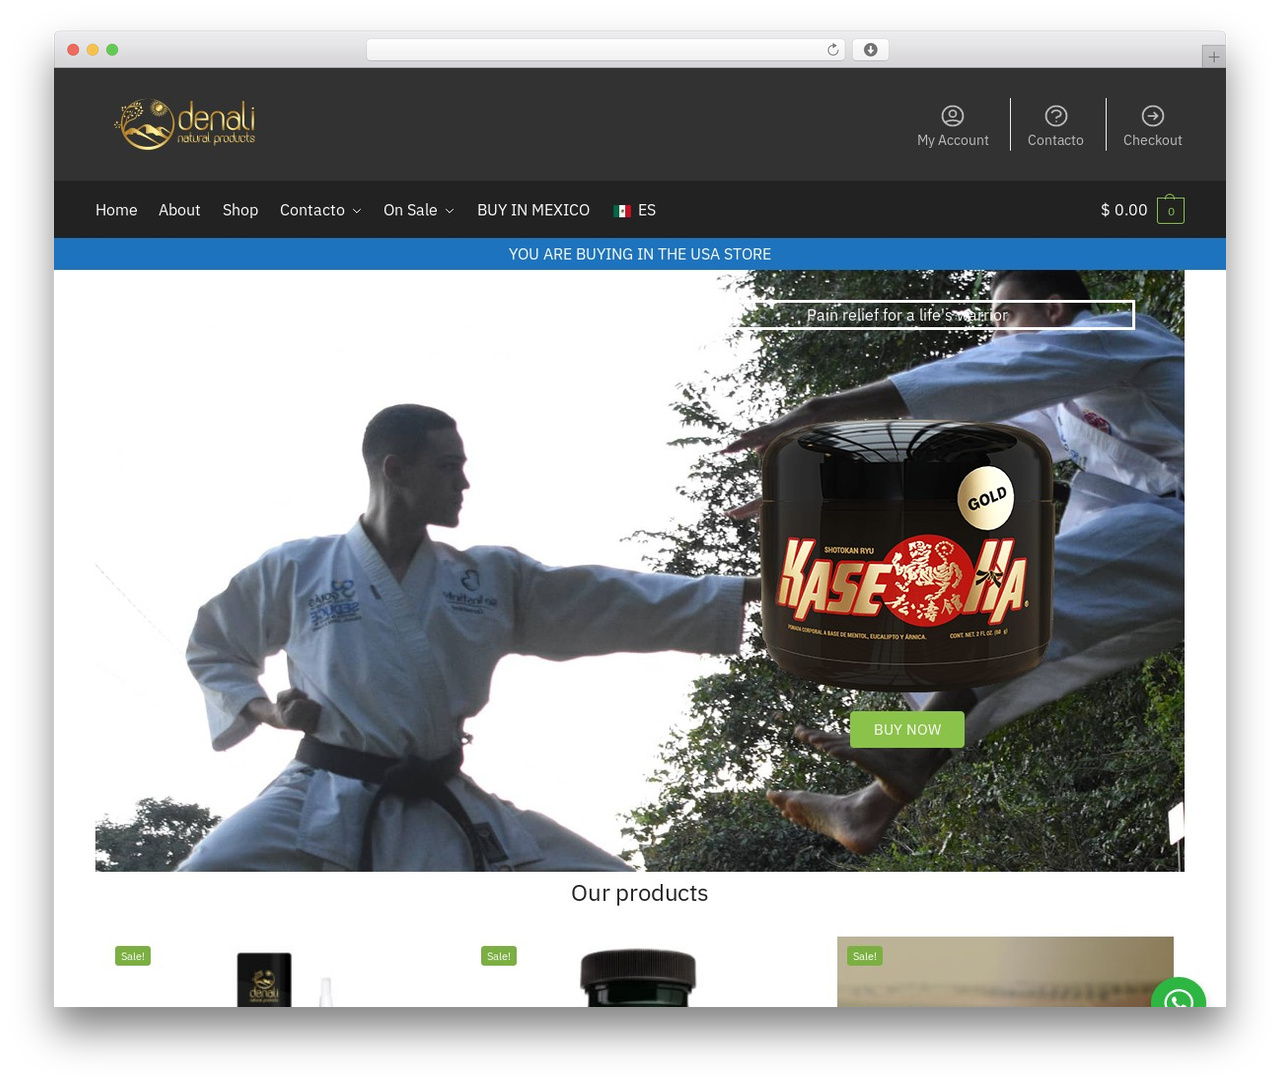Go to the Home menu item
1280x1084 pixels.
tap(116, 210)
